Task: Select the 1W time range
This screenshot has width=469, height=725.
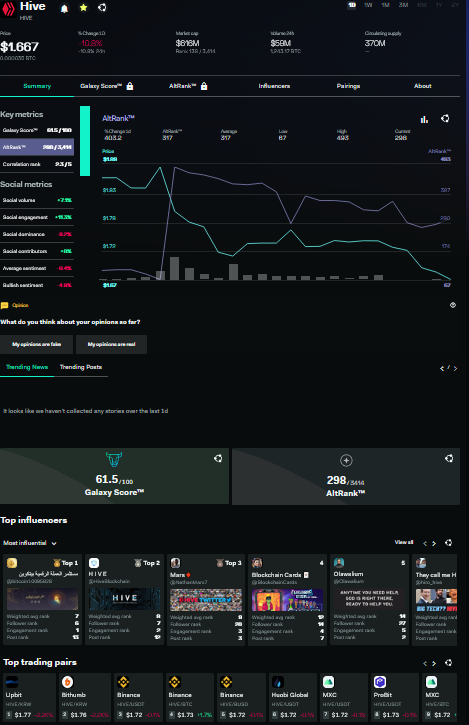Action: [368, 5]
